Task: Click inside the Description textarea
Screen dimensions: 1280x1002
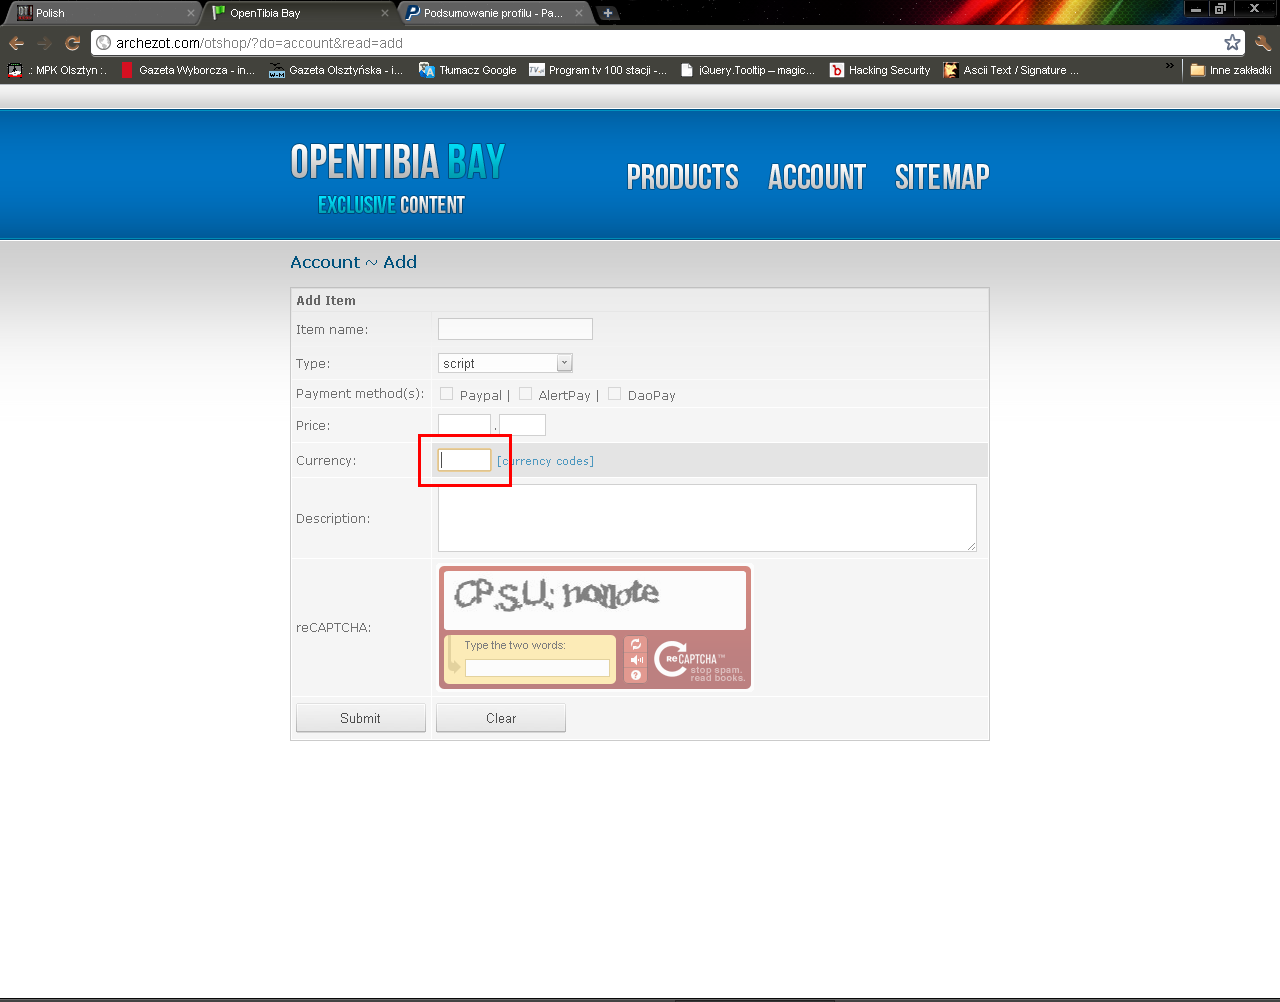Action: [x=707, y=518]
